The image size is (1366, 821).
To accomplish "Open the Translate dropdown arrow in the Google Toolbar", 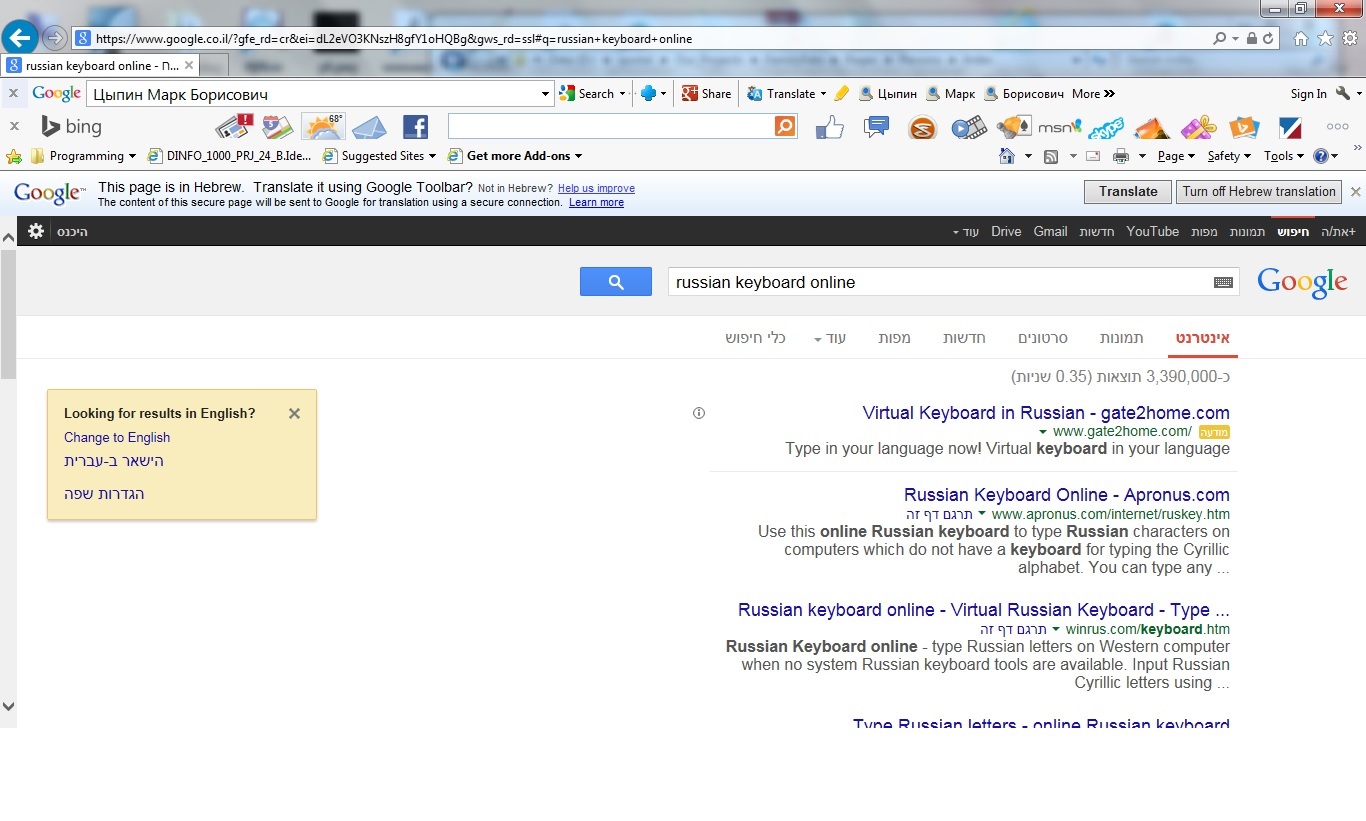I will pyautogui.click(x=823, y=93).
